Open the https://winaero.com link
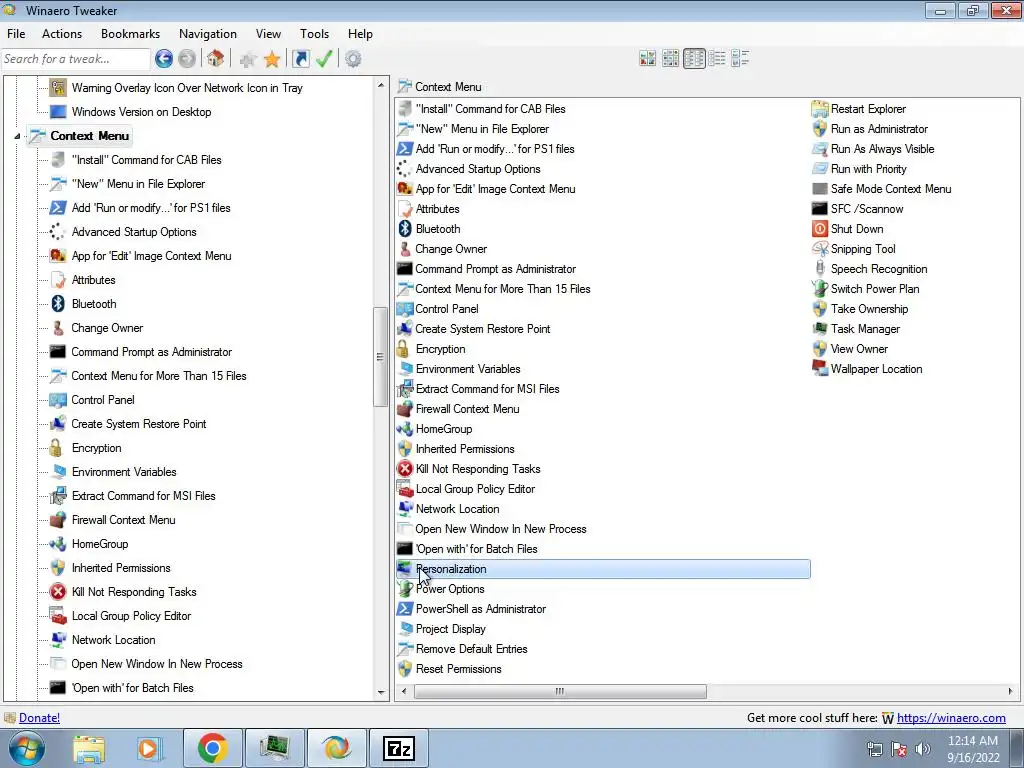Image resolution: width=1024 pixels, height=768 pixels. point(951,718)
